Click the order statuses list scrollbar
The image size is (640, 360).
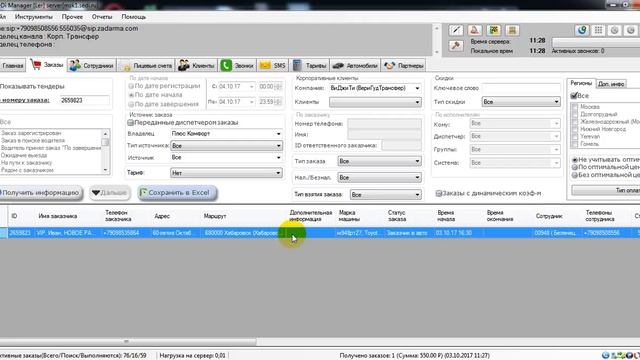105,151
